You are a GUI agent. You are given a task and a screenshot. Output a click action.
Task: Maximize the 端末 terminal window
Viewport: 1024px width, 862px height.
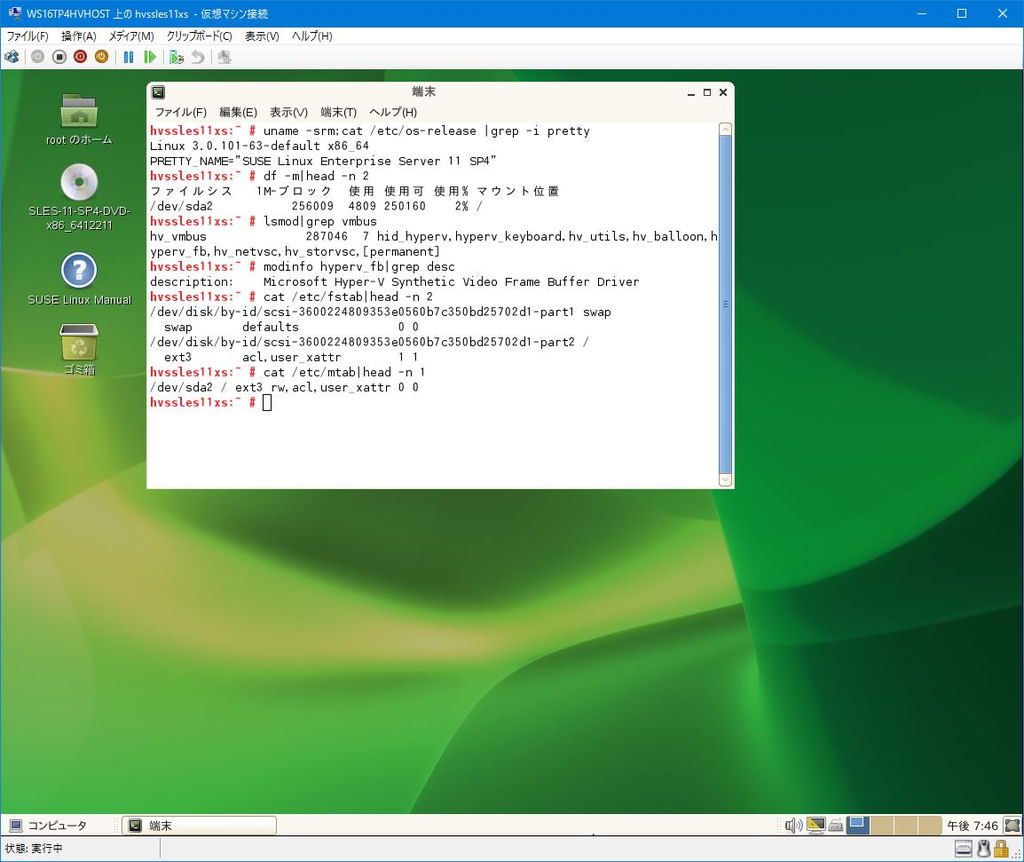click(707, 93)
